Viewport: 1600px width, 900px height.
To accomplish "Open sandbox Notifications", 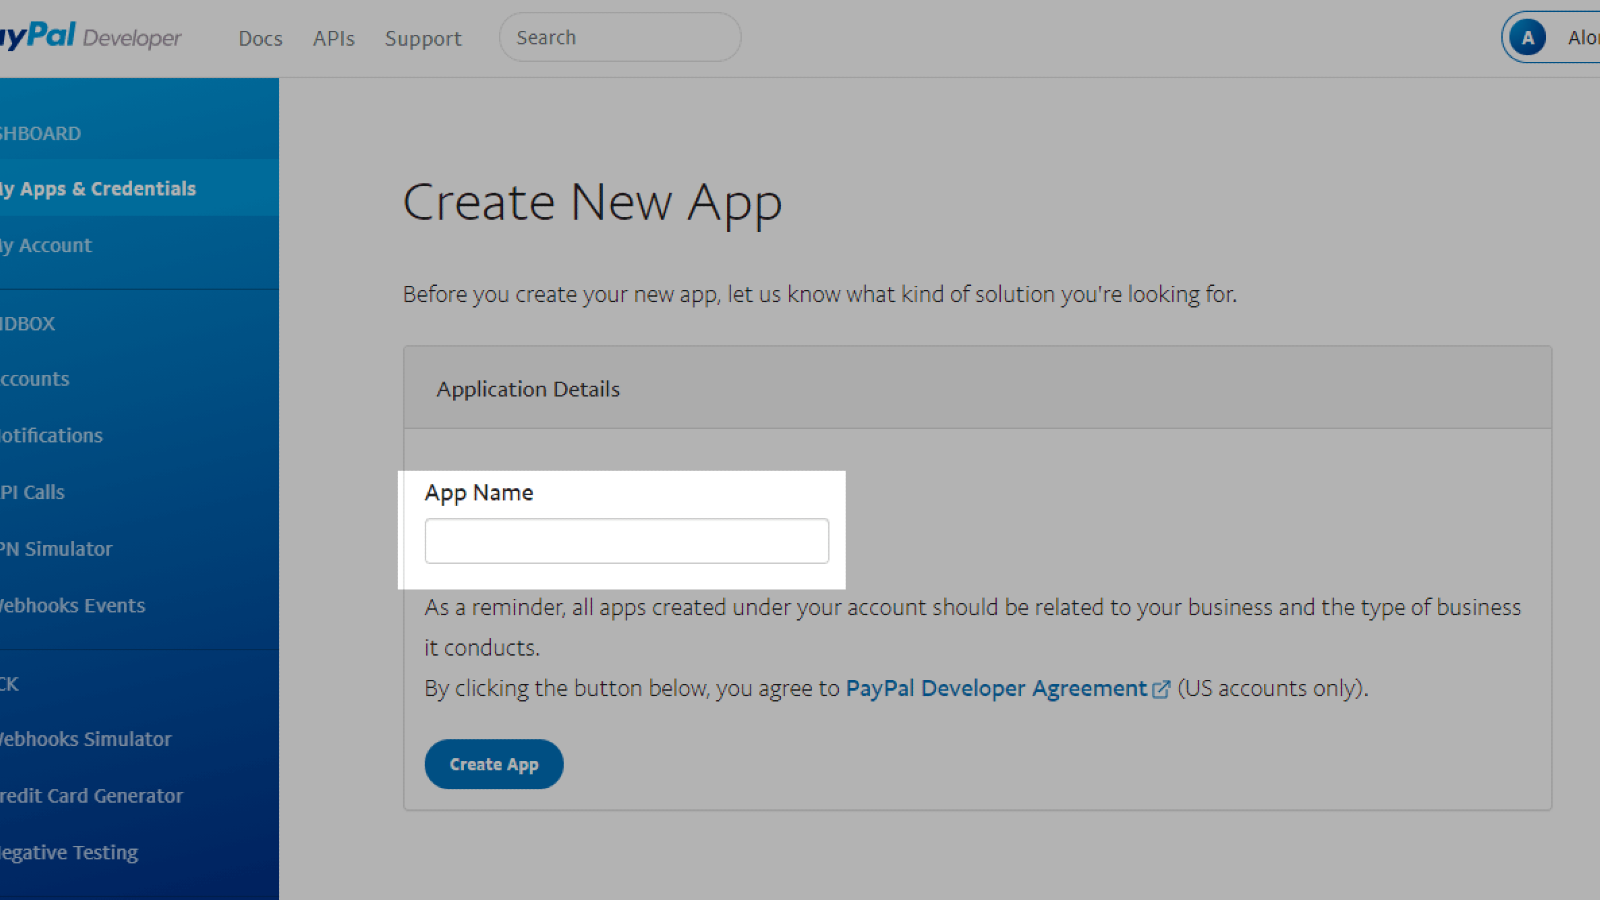I will [x=52, y=435].
